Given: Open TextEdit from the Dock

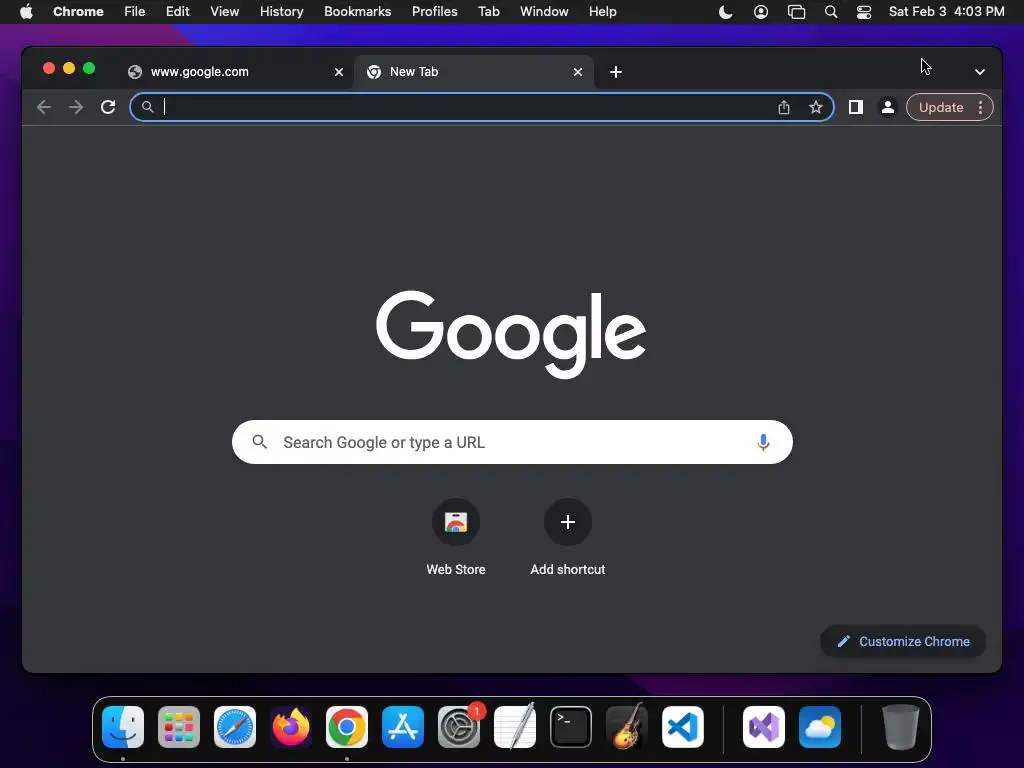Looking at the screenshot, I should click(515, 726).
